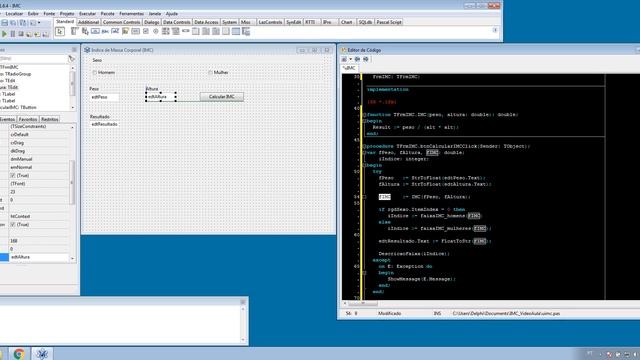Select the Homem radio button on the form
Viewport: 640px width, 360px height.
click(x=94, y=73)
